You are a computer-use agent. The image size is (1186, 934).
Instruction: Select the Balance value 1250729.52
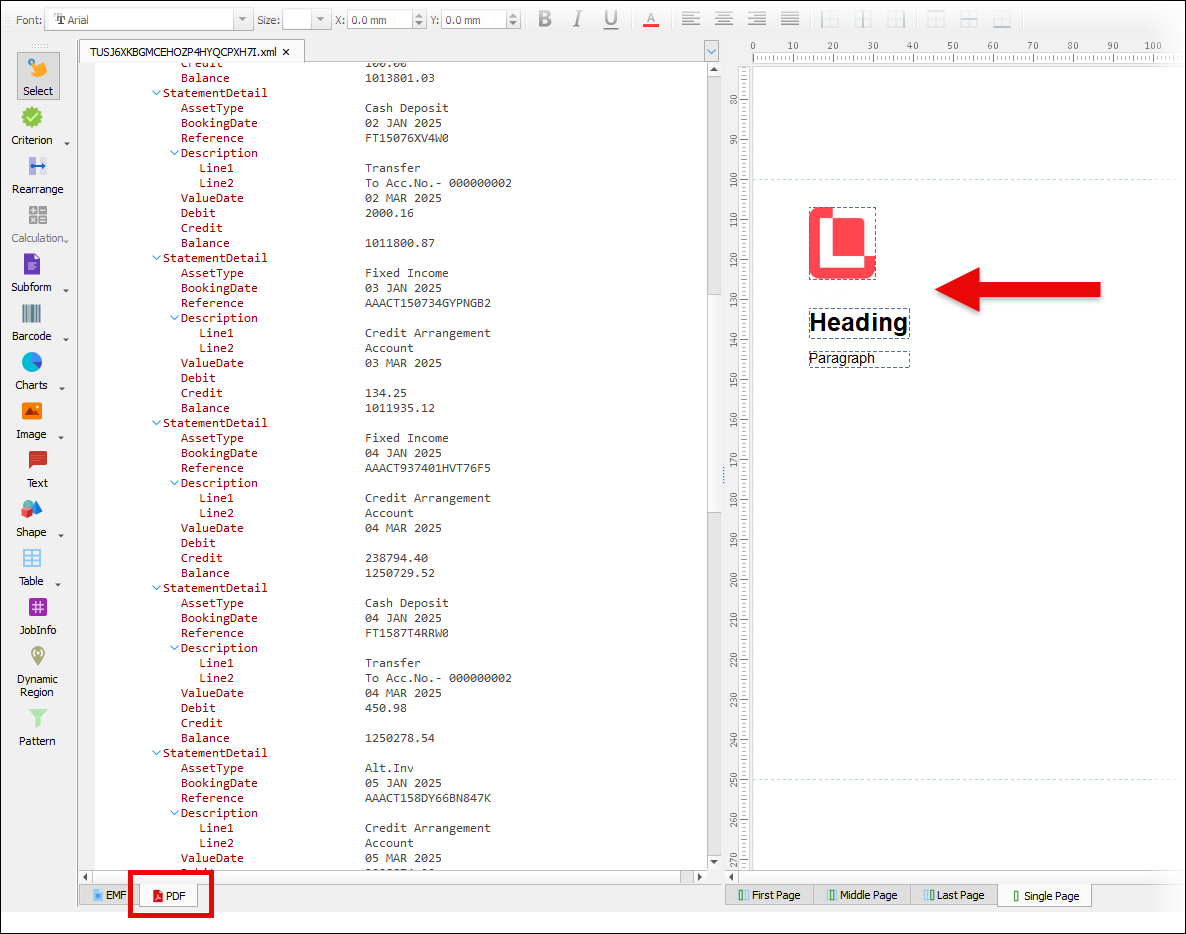pos(400,573)
